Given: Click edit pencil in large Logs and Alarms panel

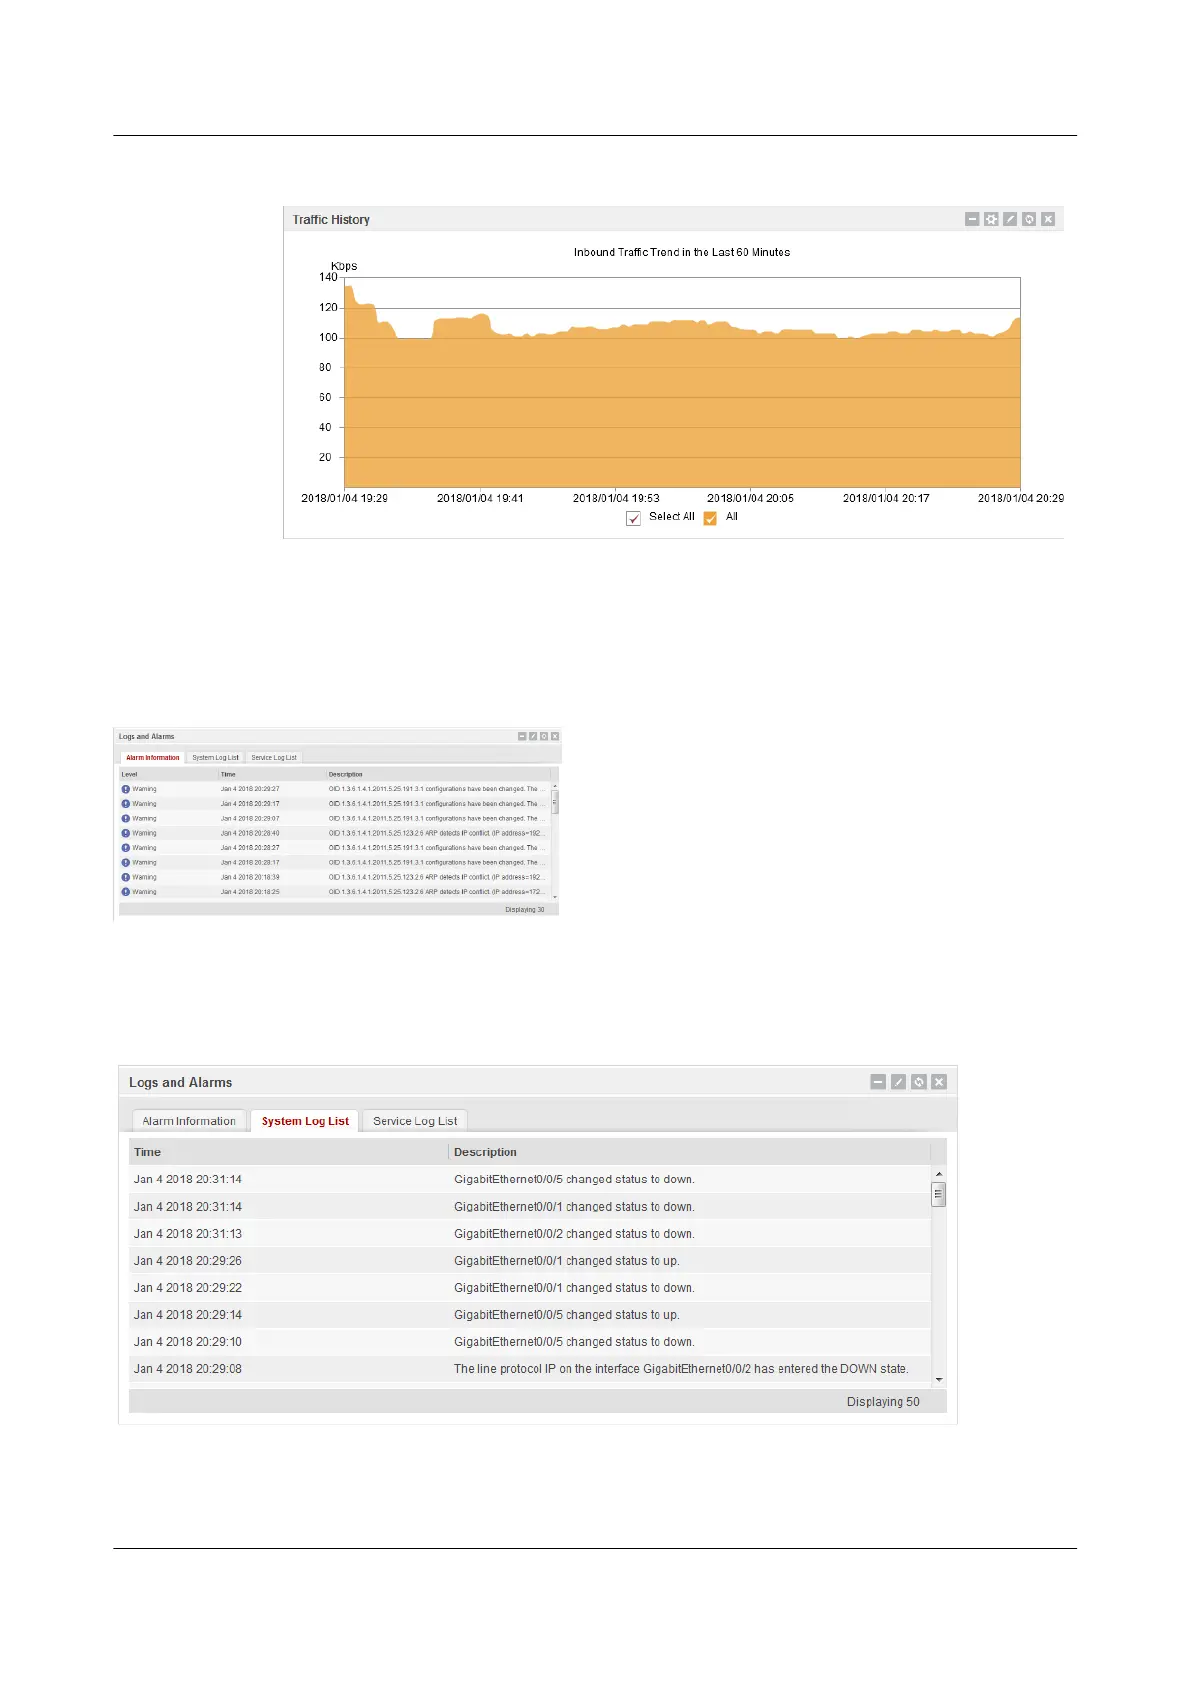Looking at the screenshot, I should [x=898, y=1082].
